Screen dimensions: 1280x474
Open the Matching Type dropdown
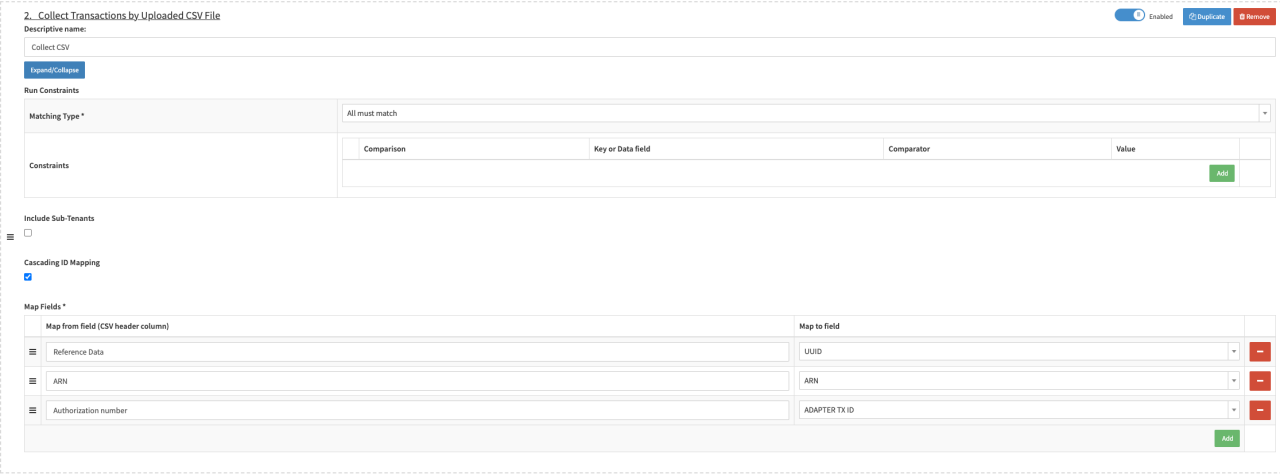point(805,114)
